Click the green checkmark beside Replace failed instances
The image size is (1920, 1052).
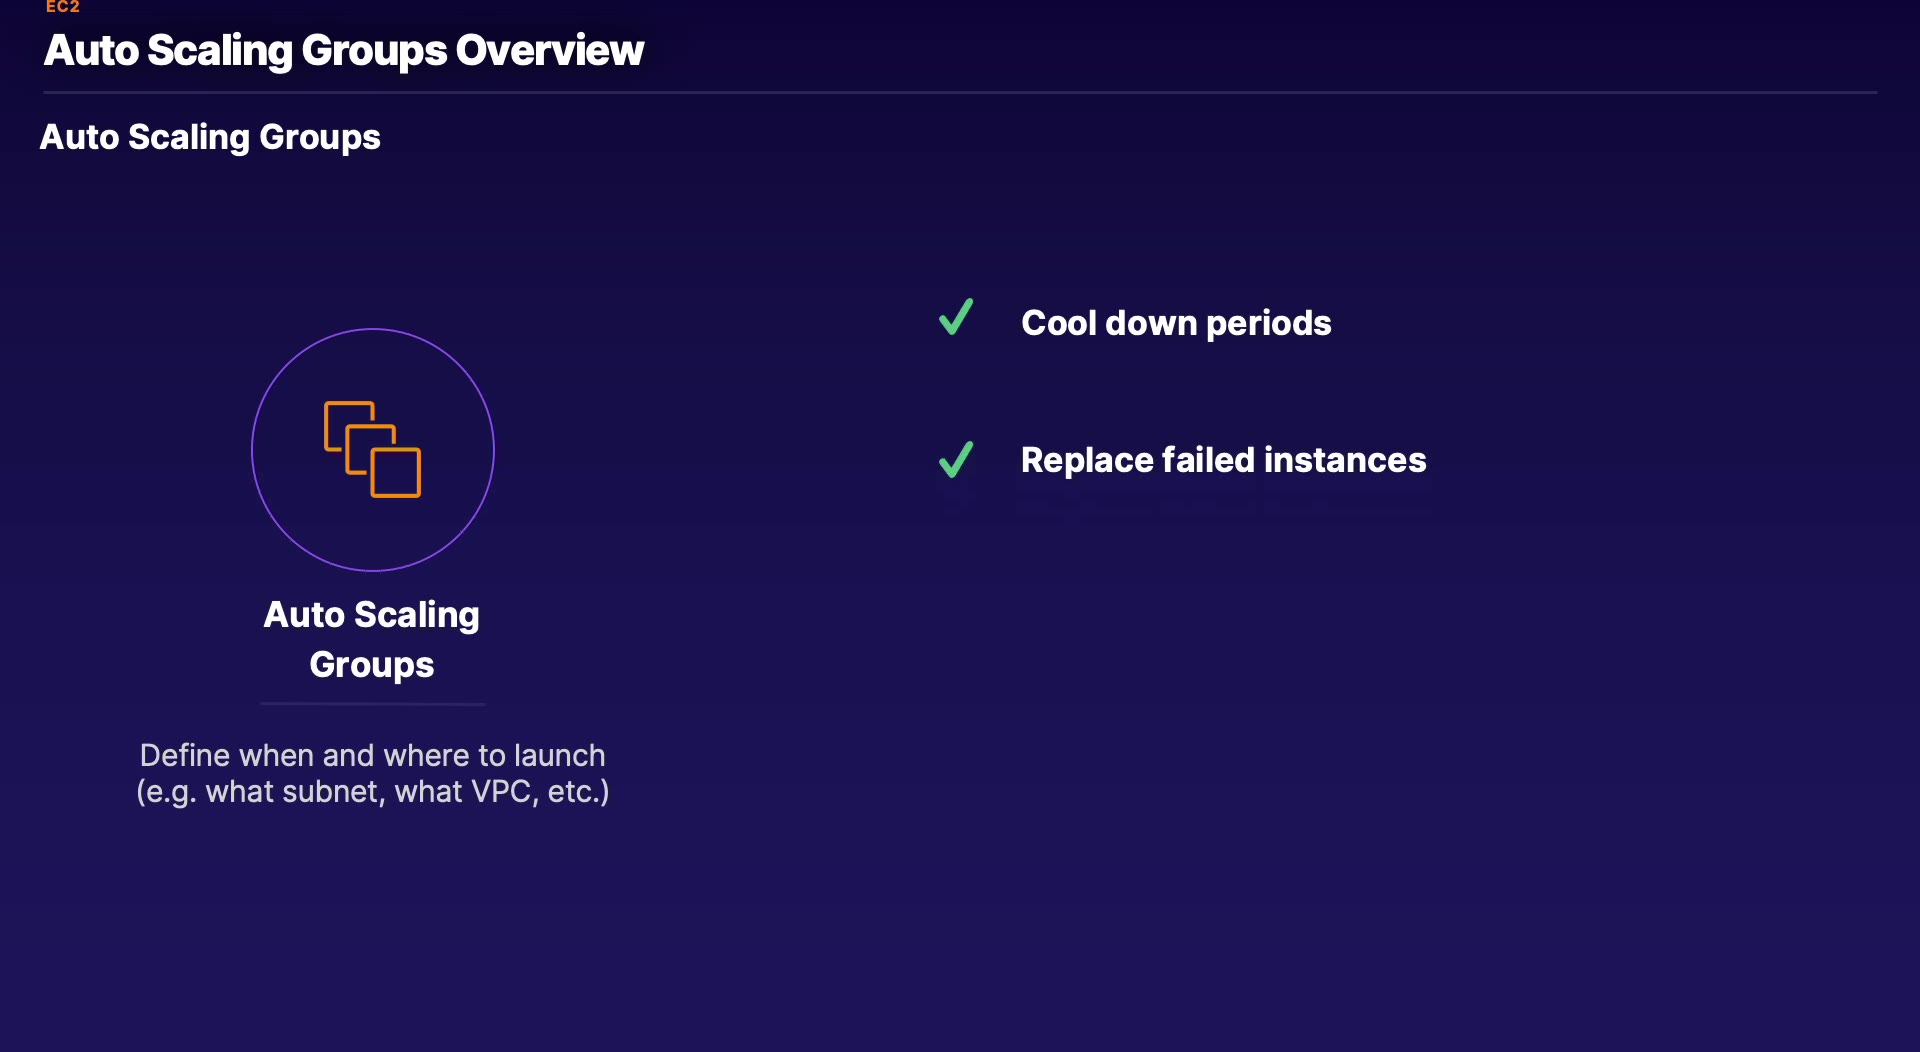[956, 460]
